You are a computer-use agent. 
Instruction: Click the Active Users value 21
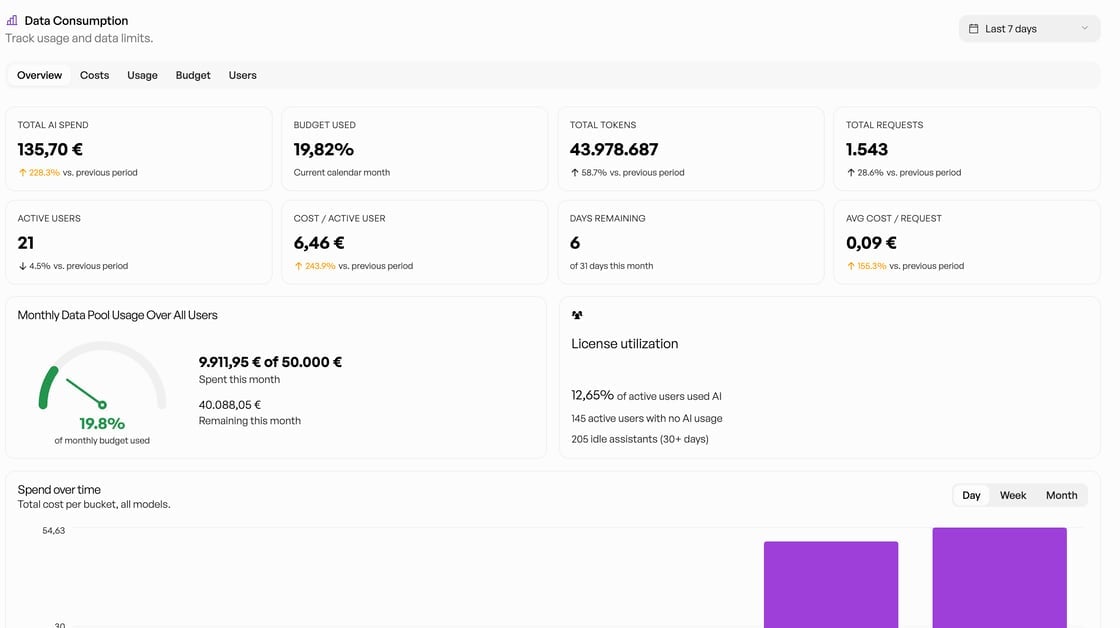[x=26, y=243]
